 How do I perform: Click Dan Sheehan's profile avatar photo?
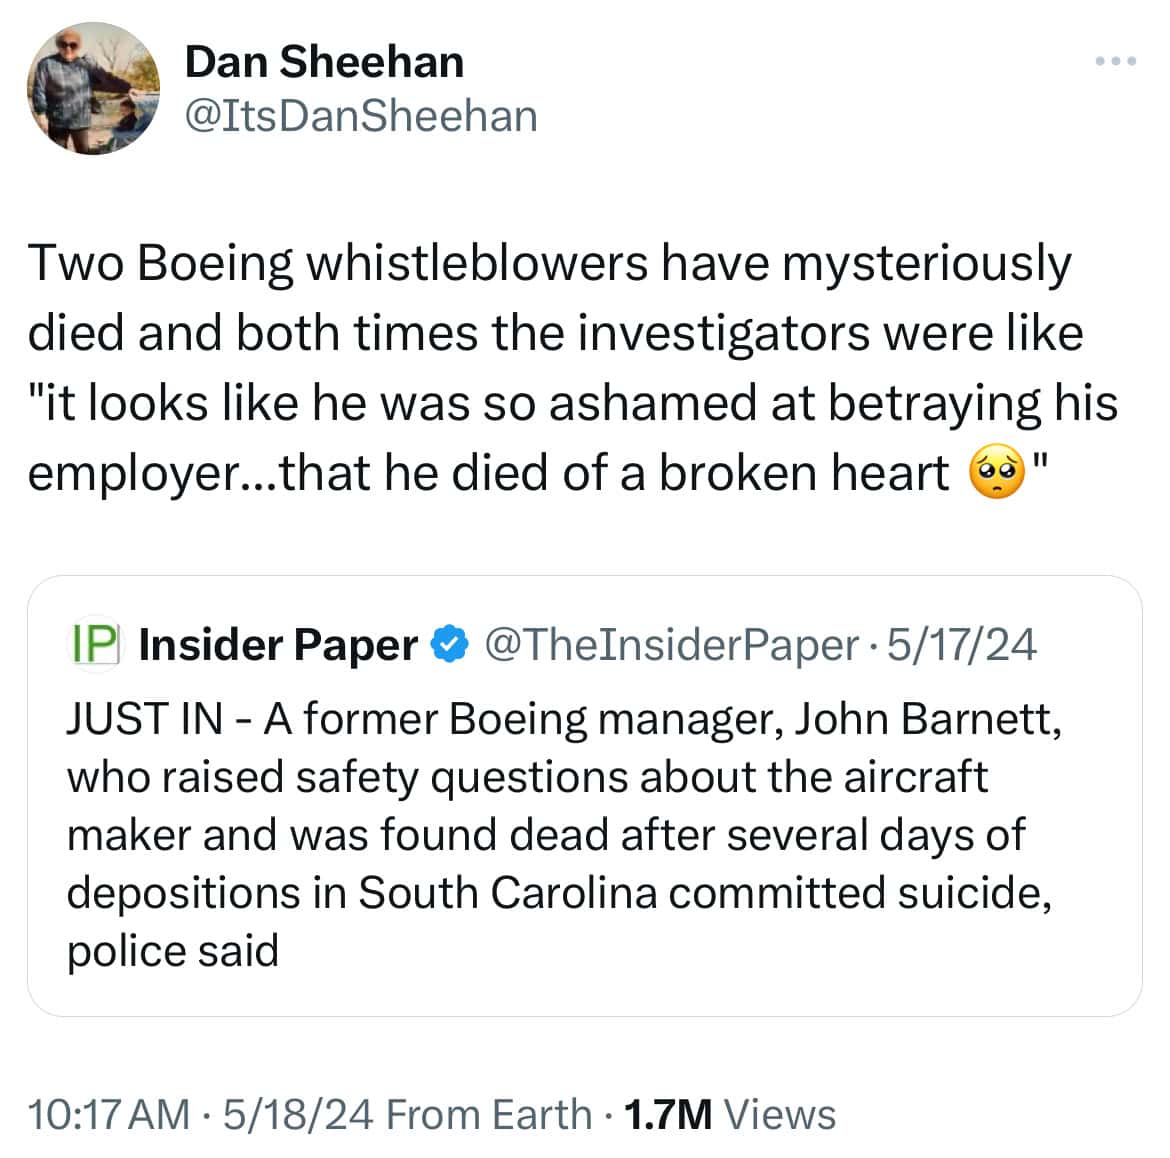94,89
